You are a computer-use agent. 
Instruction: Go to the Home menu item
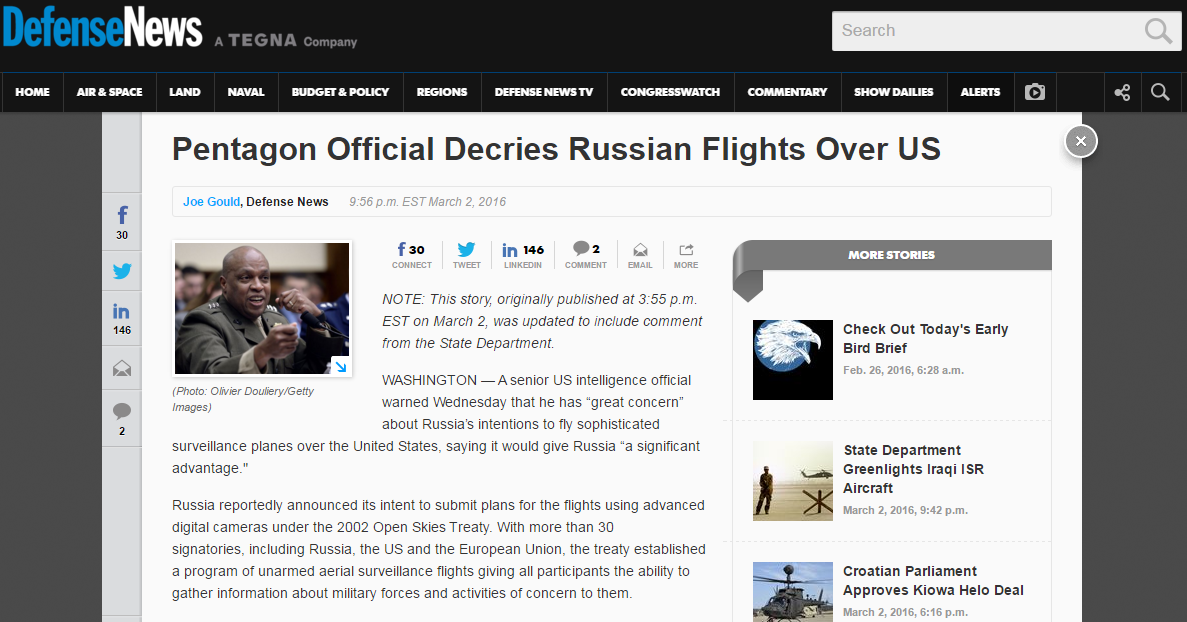click(x=33, y=92)
